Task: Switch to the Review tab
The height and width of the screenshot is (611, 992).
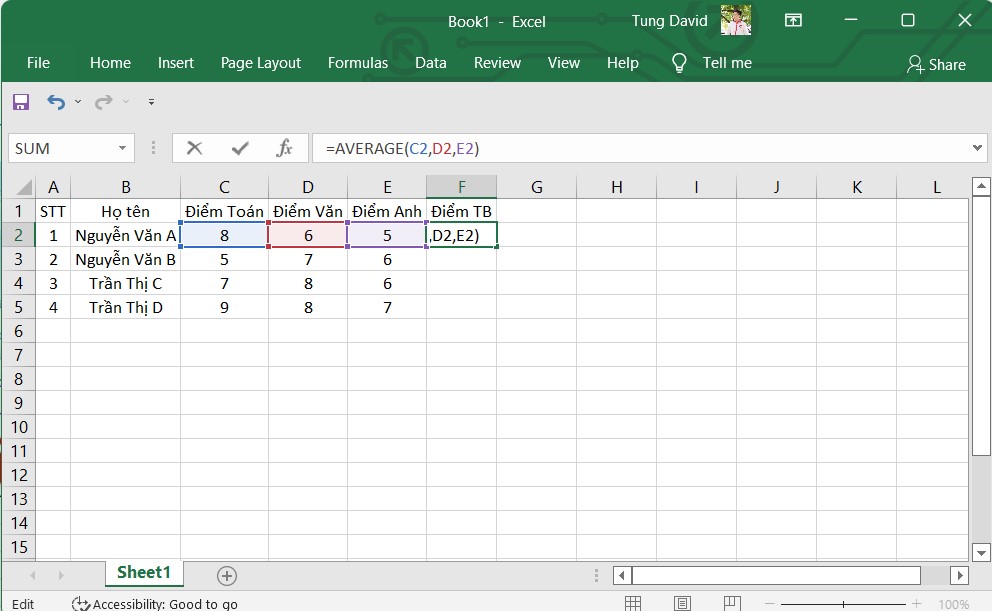Action: [497, 63]
